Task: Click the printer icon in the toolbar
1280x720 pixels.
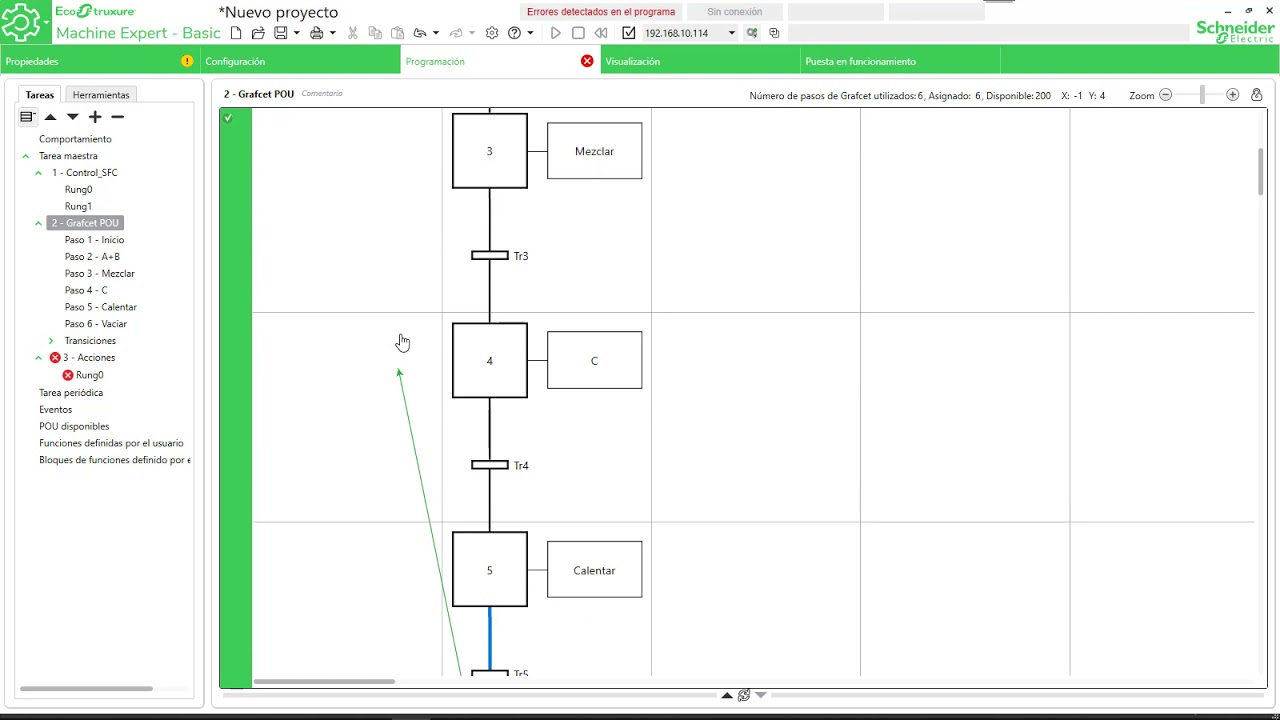Action: (x=316, y=33)
